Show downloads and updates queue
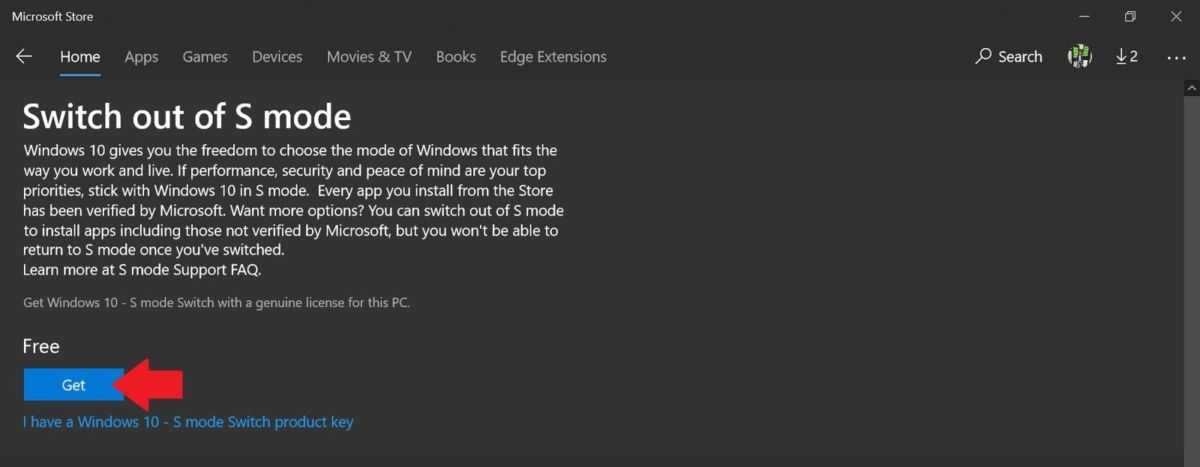The width and height of the screenshot is (1200, 467). tap(1127, 57)
